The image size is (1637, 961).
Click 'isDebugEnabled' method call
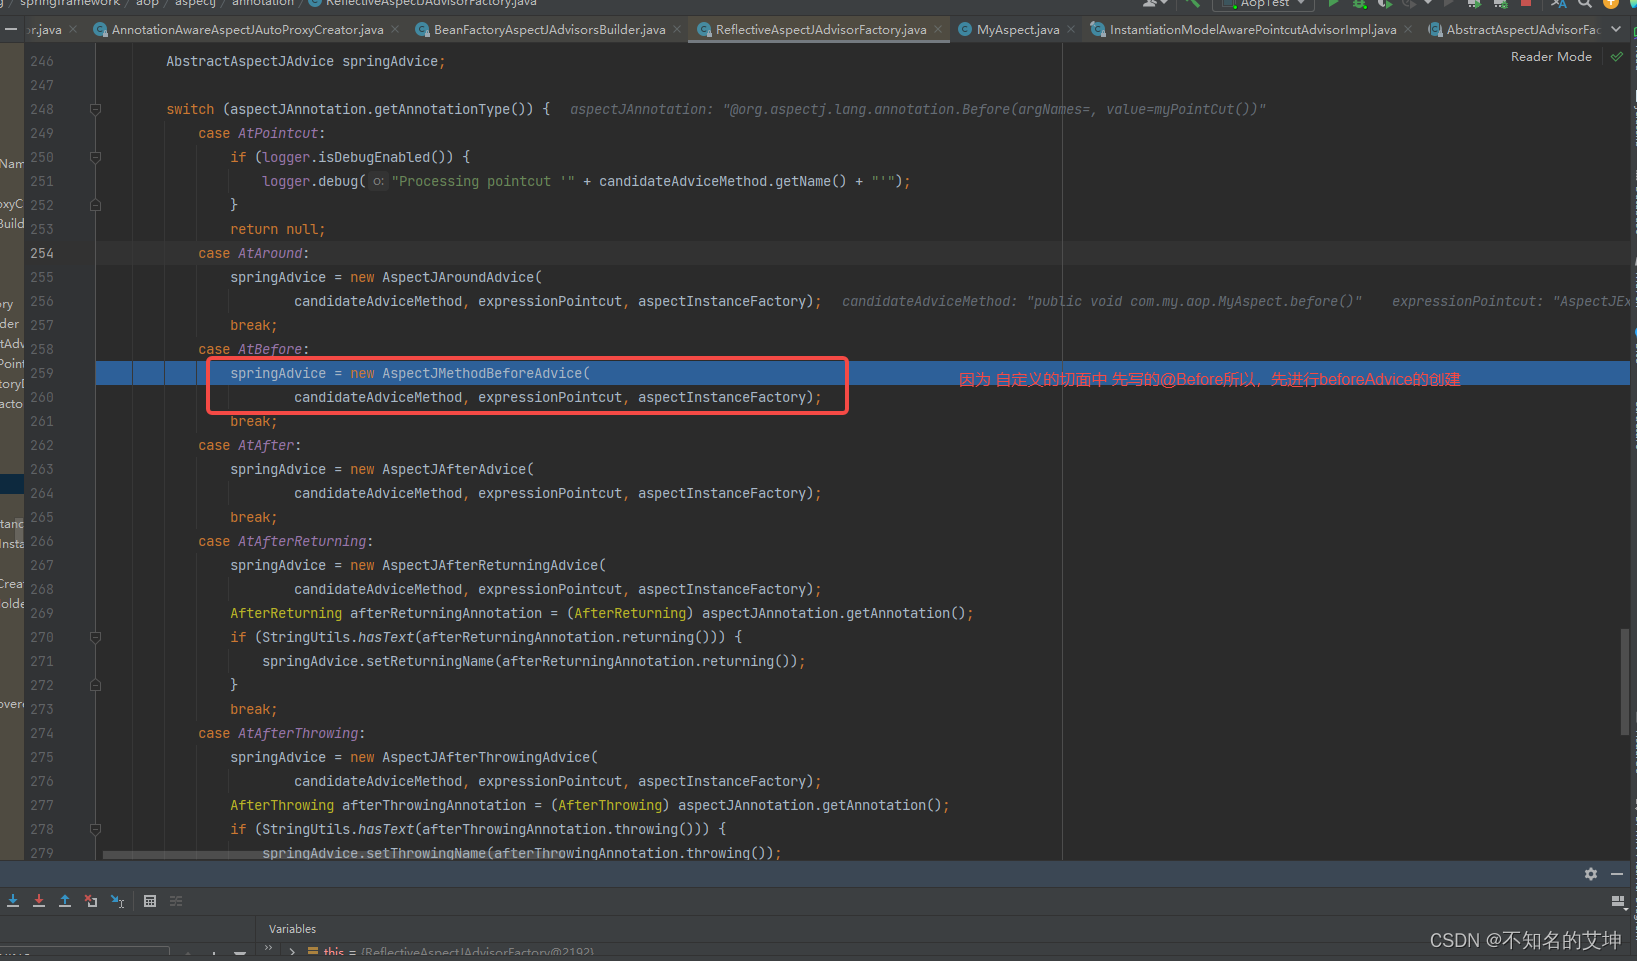[x=374, y=157]
